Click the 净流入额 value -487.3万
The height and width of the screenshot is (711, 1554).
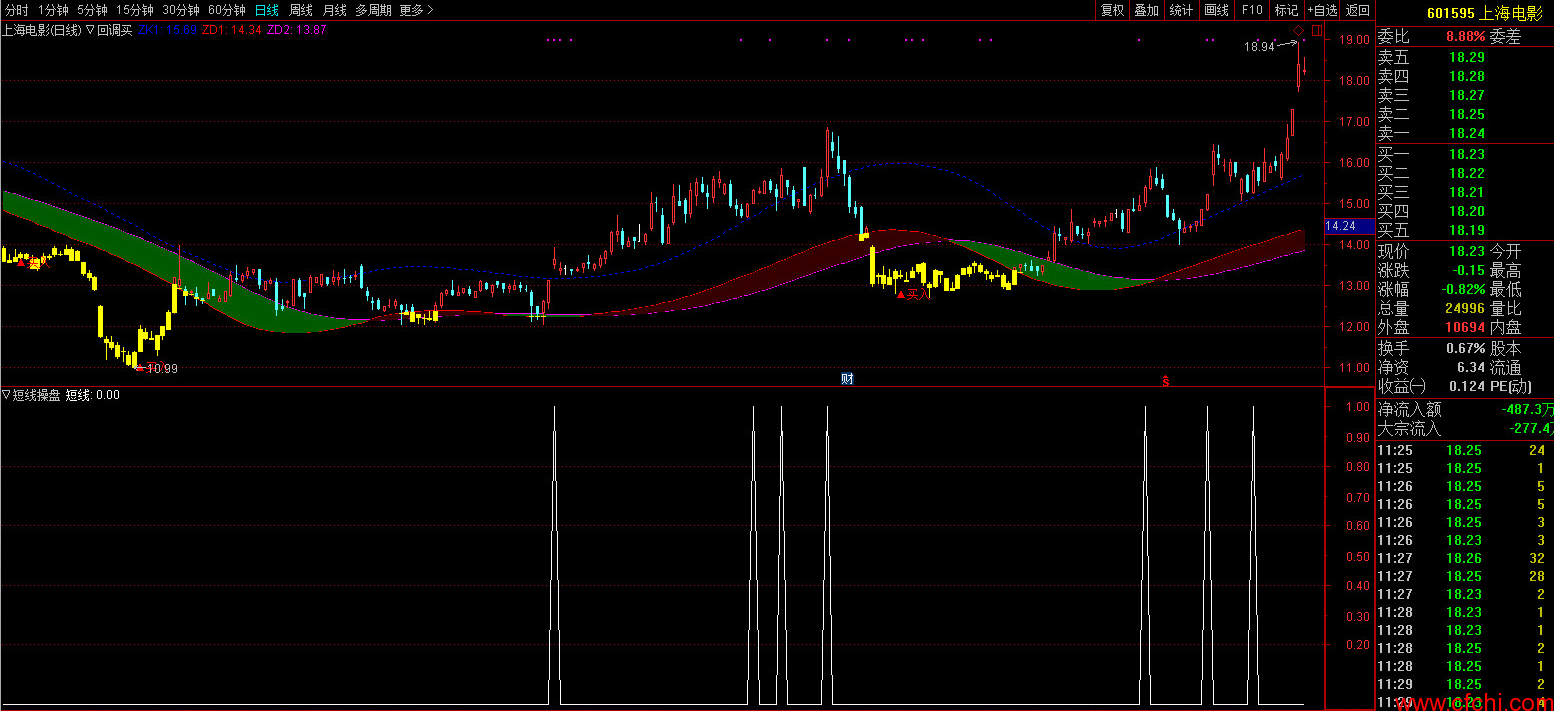tap(1528, 410)
